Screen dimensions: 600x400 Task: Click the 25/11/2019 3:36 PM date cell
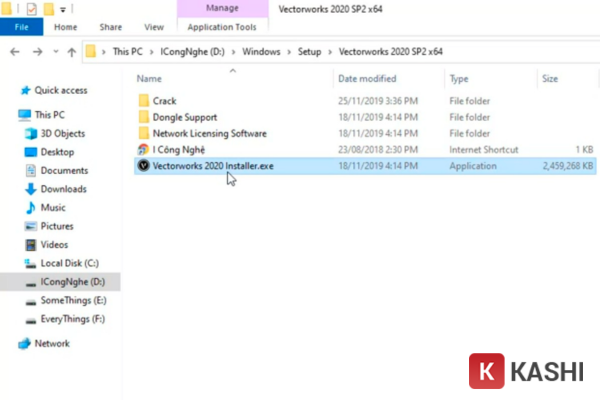378,101
